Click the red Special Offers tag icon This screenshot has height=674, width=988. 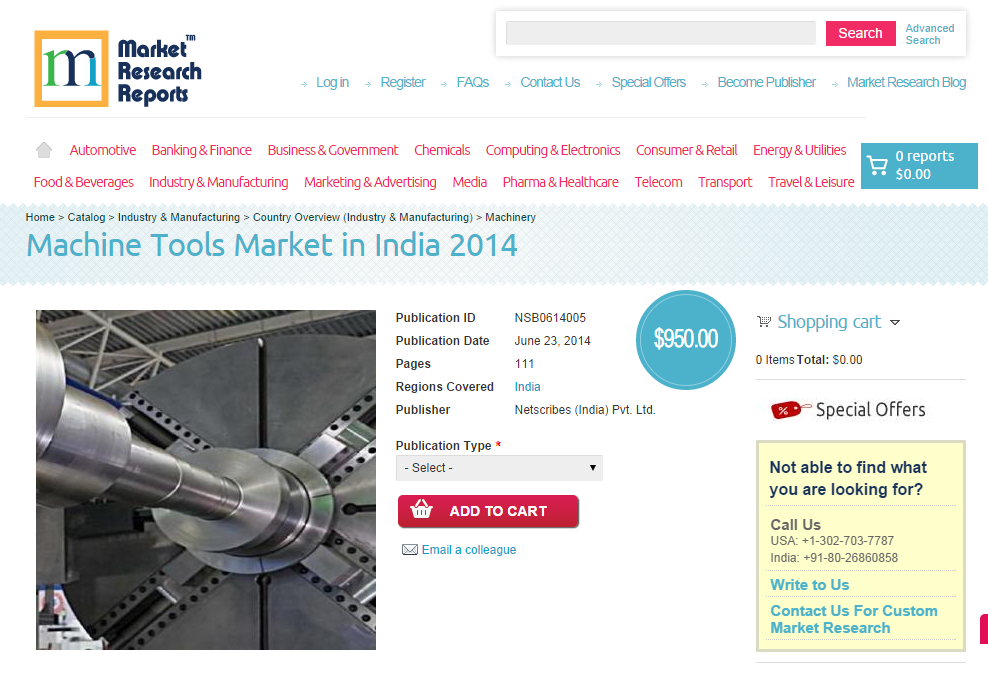[790, 410]
